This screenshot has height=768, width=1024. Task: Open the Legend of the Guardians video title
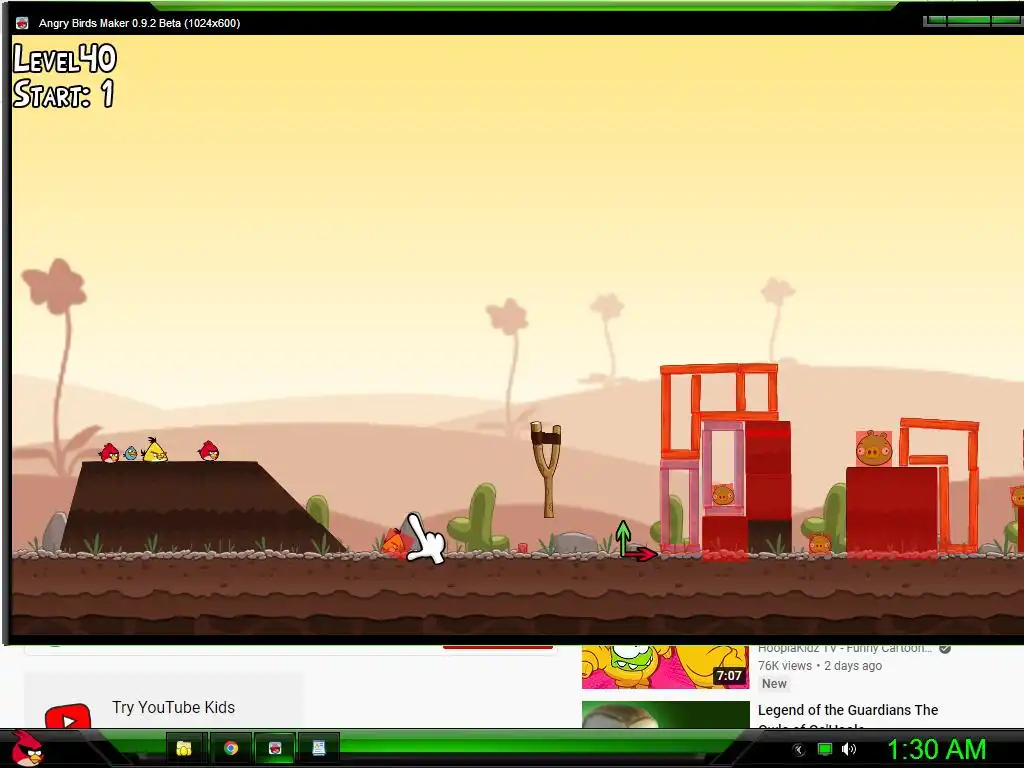pos(848,714)
